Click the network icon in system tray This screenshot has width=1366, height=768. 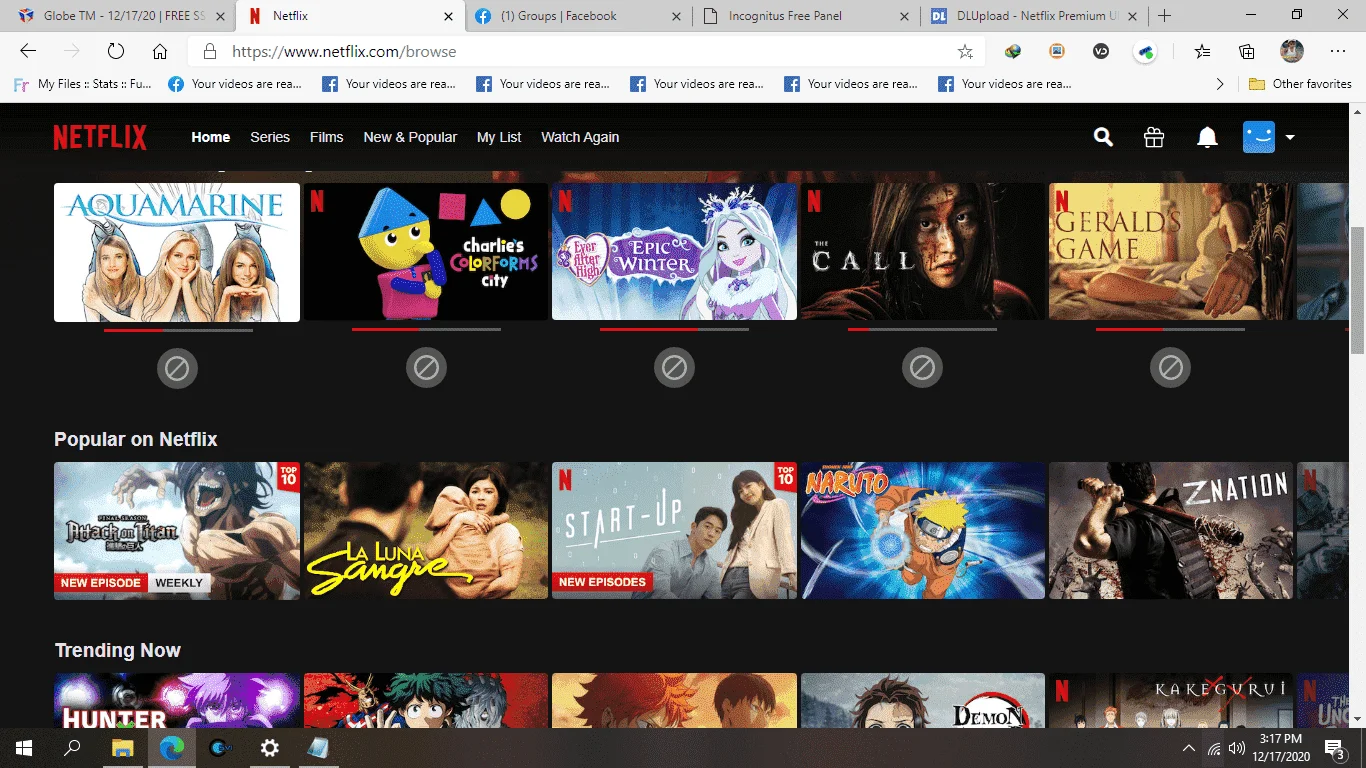[1214, 748]
